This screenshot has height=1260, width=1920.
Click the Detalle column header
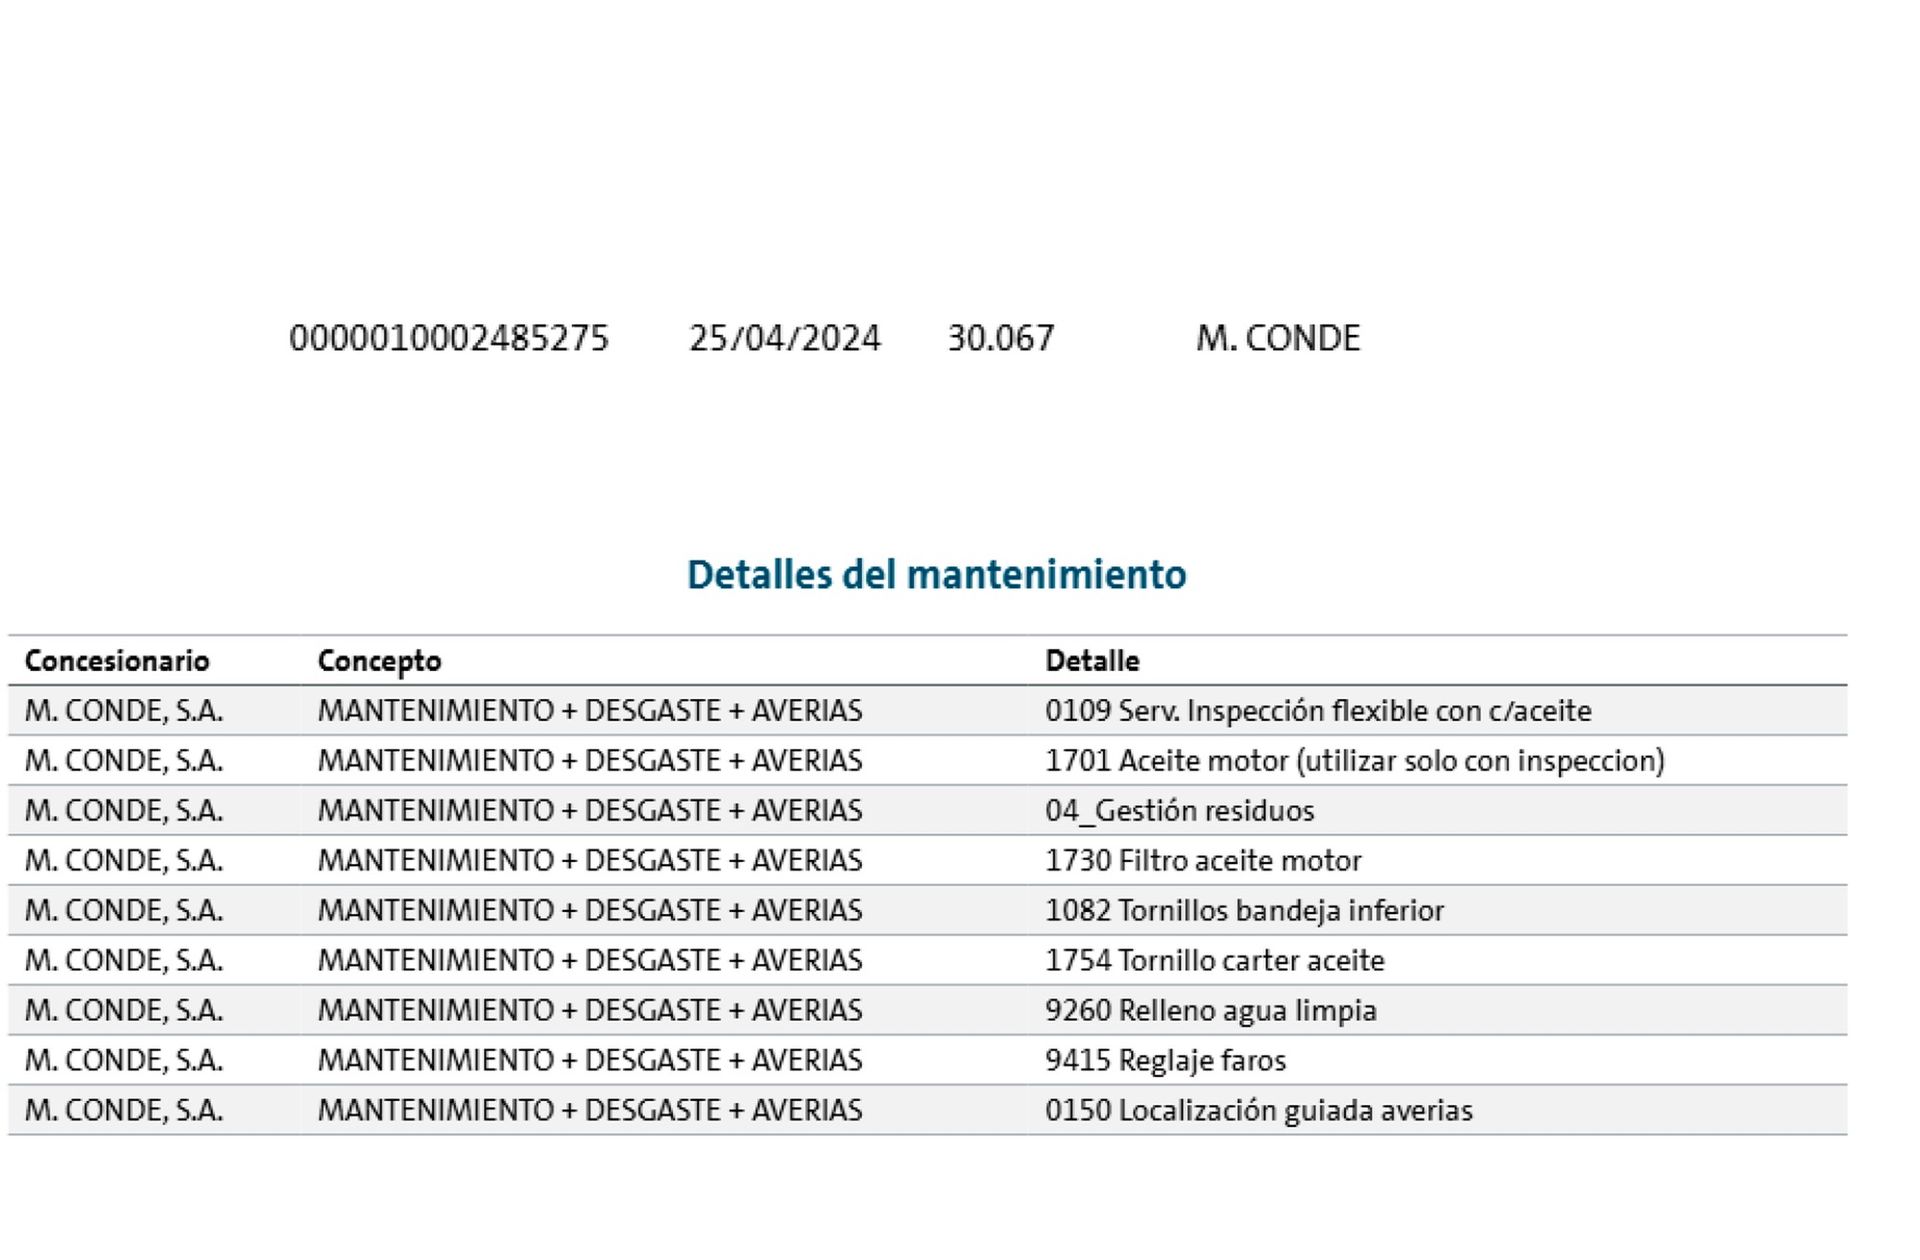pyautogui.click(x=1092, y=661)
